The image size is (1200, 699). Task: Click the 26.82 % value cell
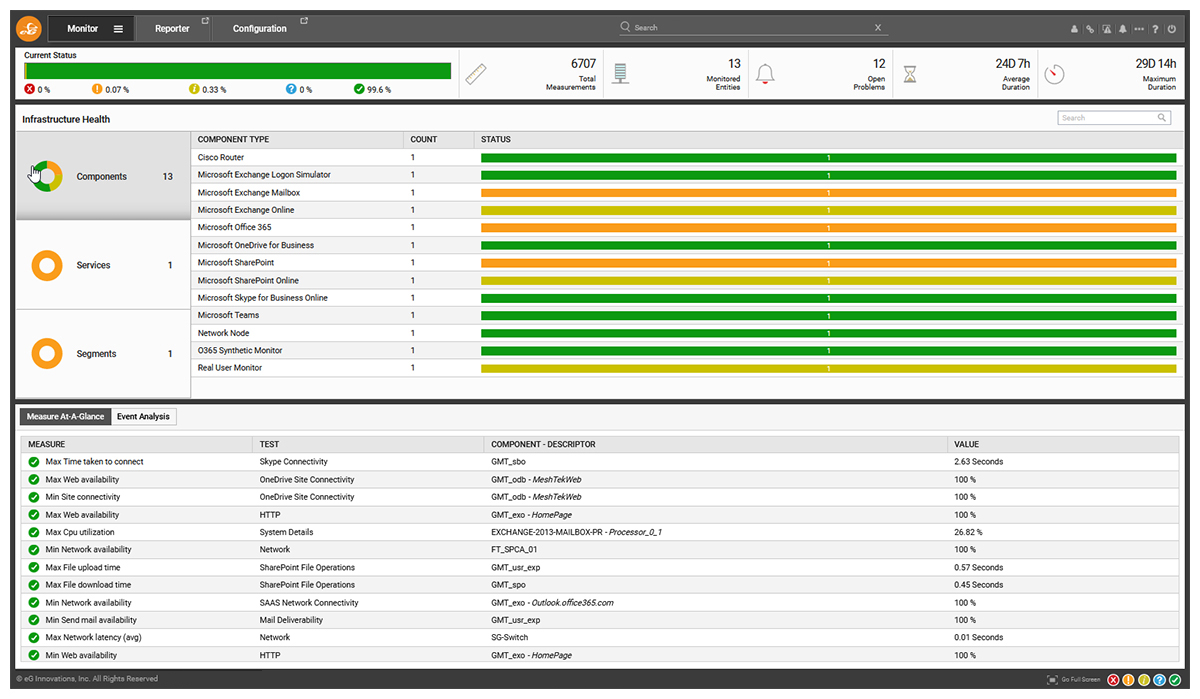(969, 532)
